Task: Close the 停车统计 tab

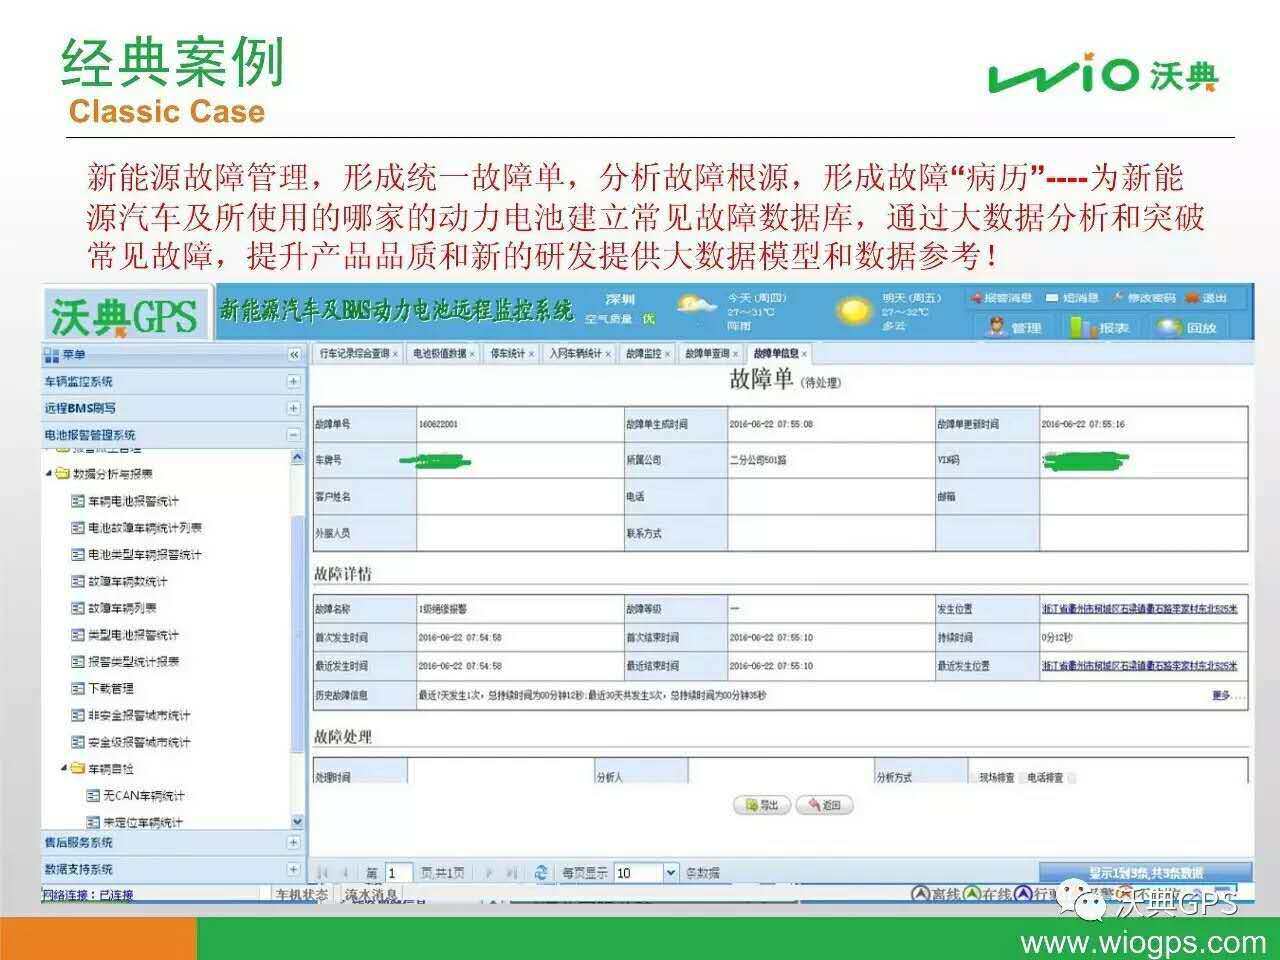Action: (x=531, y=354)
